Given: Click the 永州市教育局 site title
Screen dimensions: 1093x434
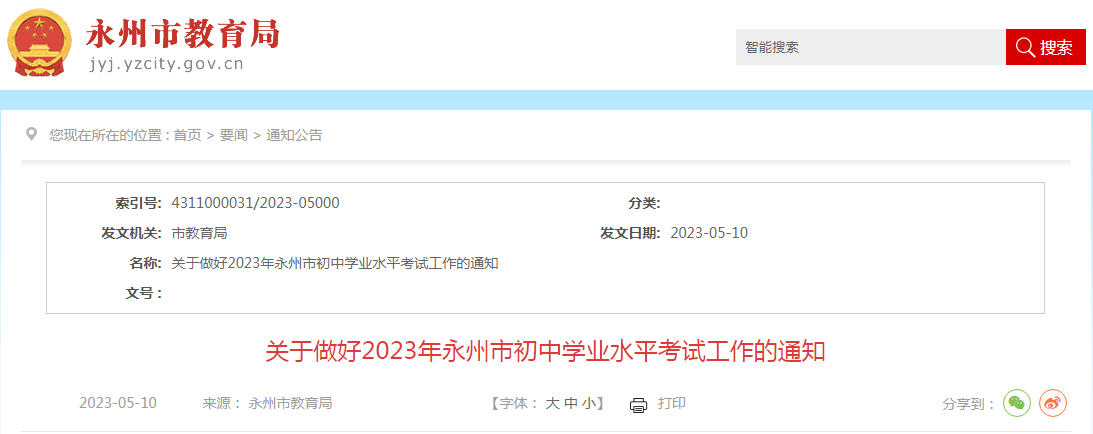Looking at the screenshot, I should 183,33.
